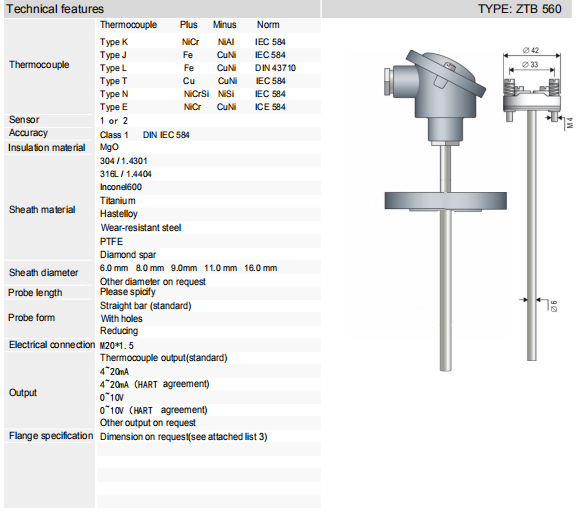This screenshot has width=579, height=514.
Task: Click "Class 1 DIN IEC 584" accuracy value
Action: point(144,135)
